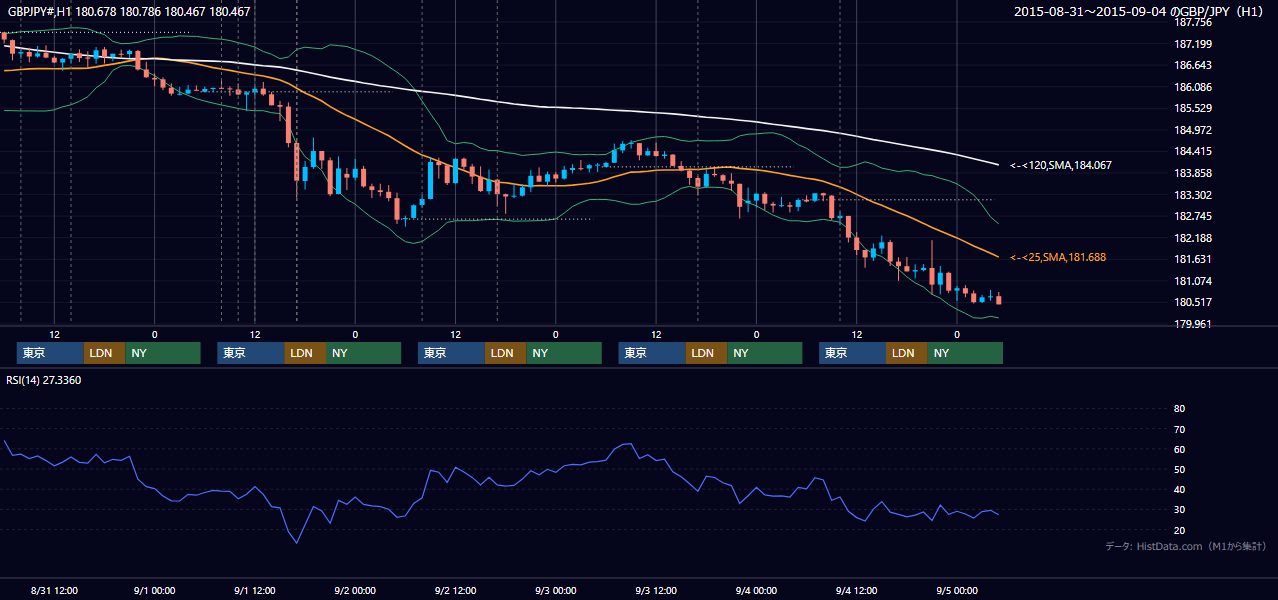The width and height of the screenshot is (1278, 600).
Task: Click price axis value 181.631
Action: [1194, 260]
